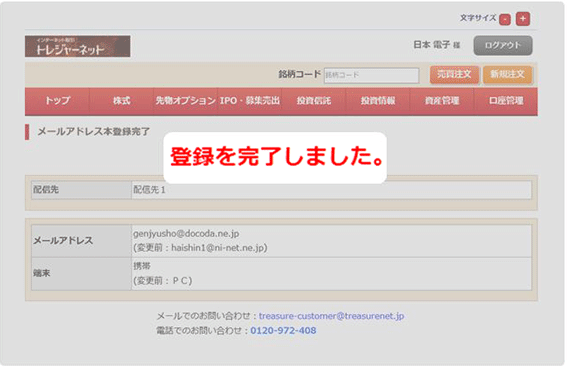Focus the 銘柄コード input field

[372, 75]
